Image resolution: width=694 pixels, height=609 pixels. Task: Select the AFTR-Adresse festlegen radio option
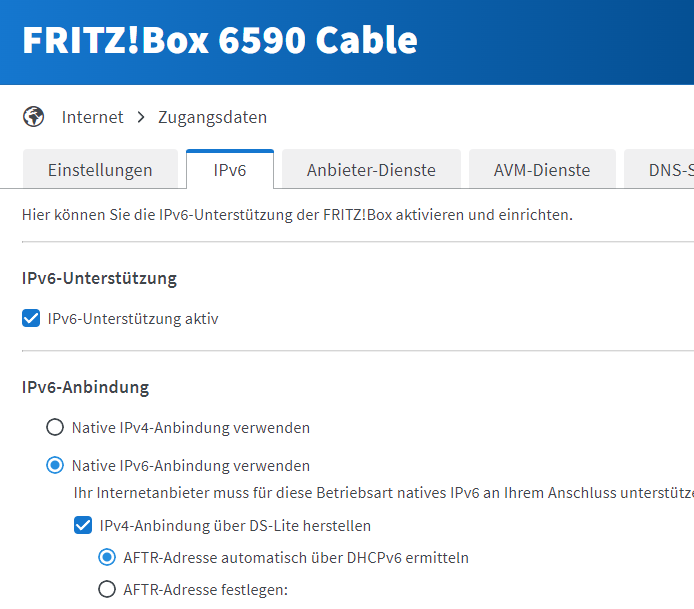(x=107, y=589)
